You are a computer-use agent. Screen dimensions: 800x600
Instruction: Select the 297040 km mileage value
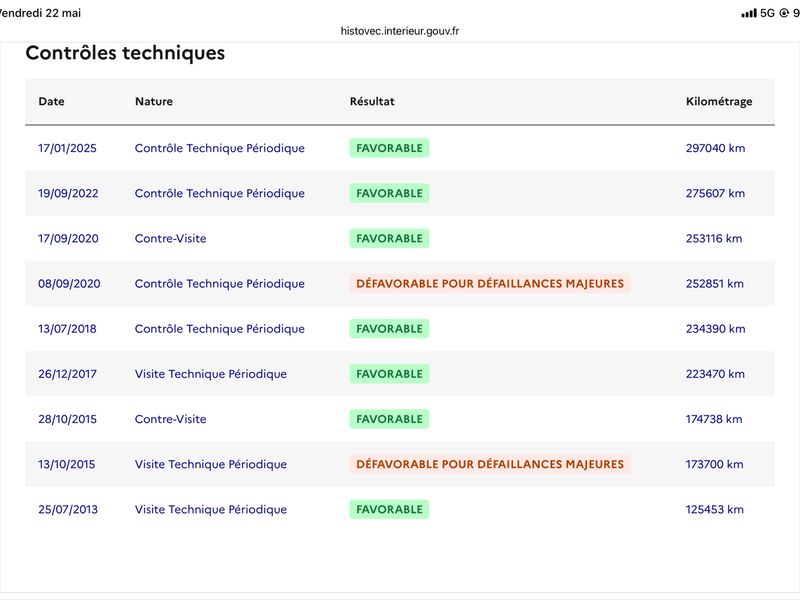(x=715, y=148)
